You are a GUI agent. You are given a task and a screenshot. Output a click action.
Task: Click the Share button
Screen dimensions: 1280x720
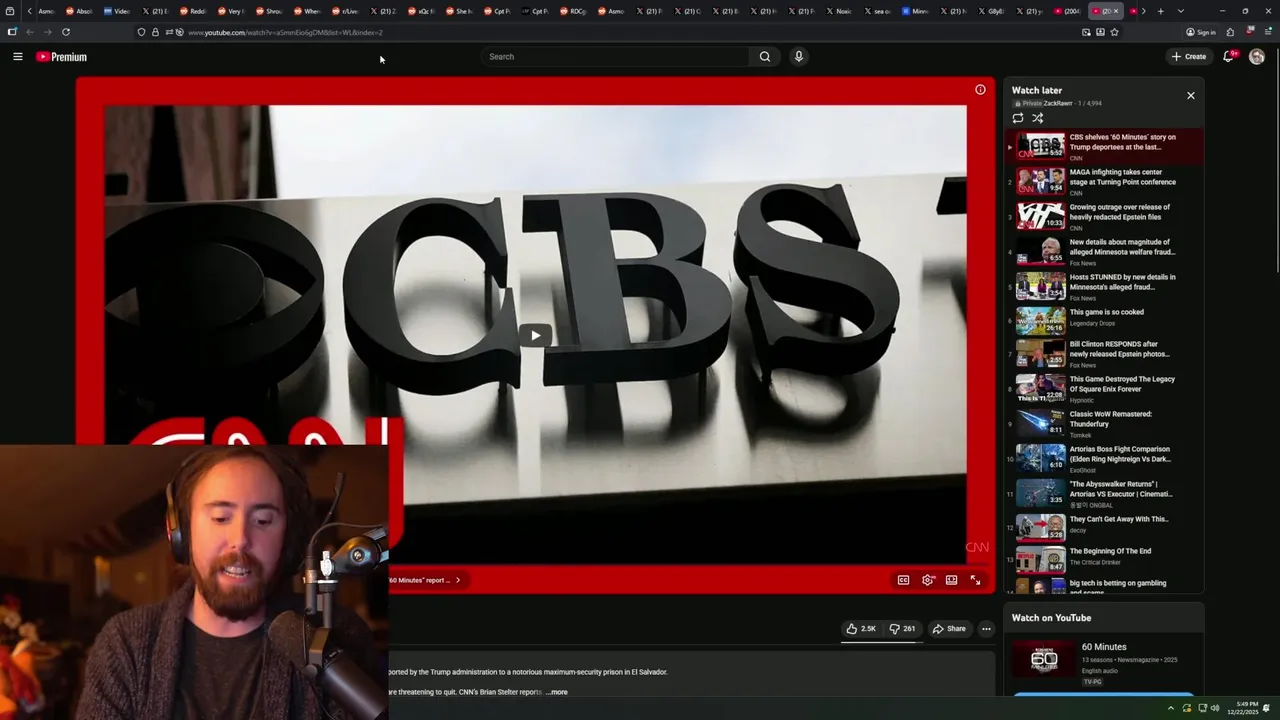pos(949,629)
